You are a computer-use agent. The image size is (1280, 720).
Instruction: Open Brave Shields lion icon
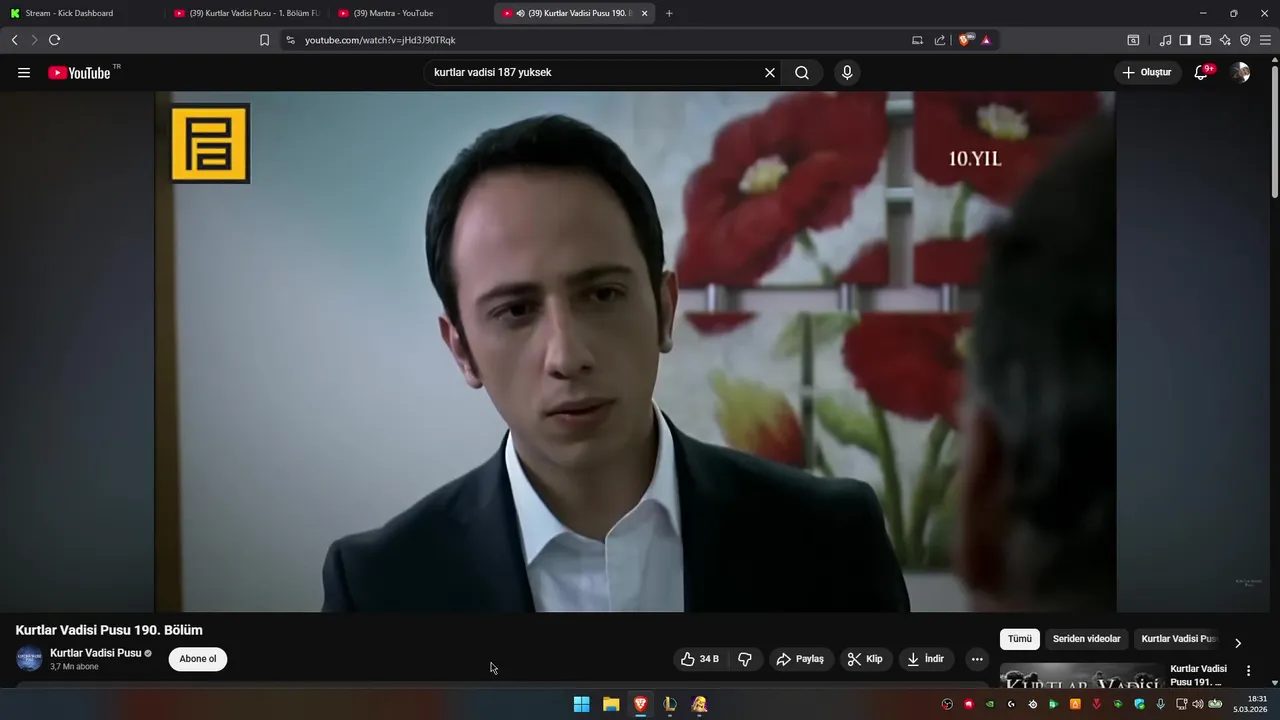tap(965, 40)
